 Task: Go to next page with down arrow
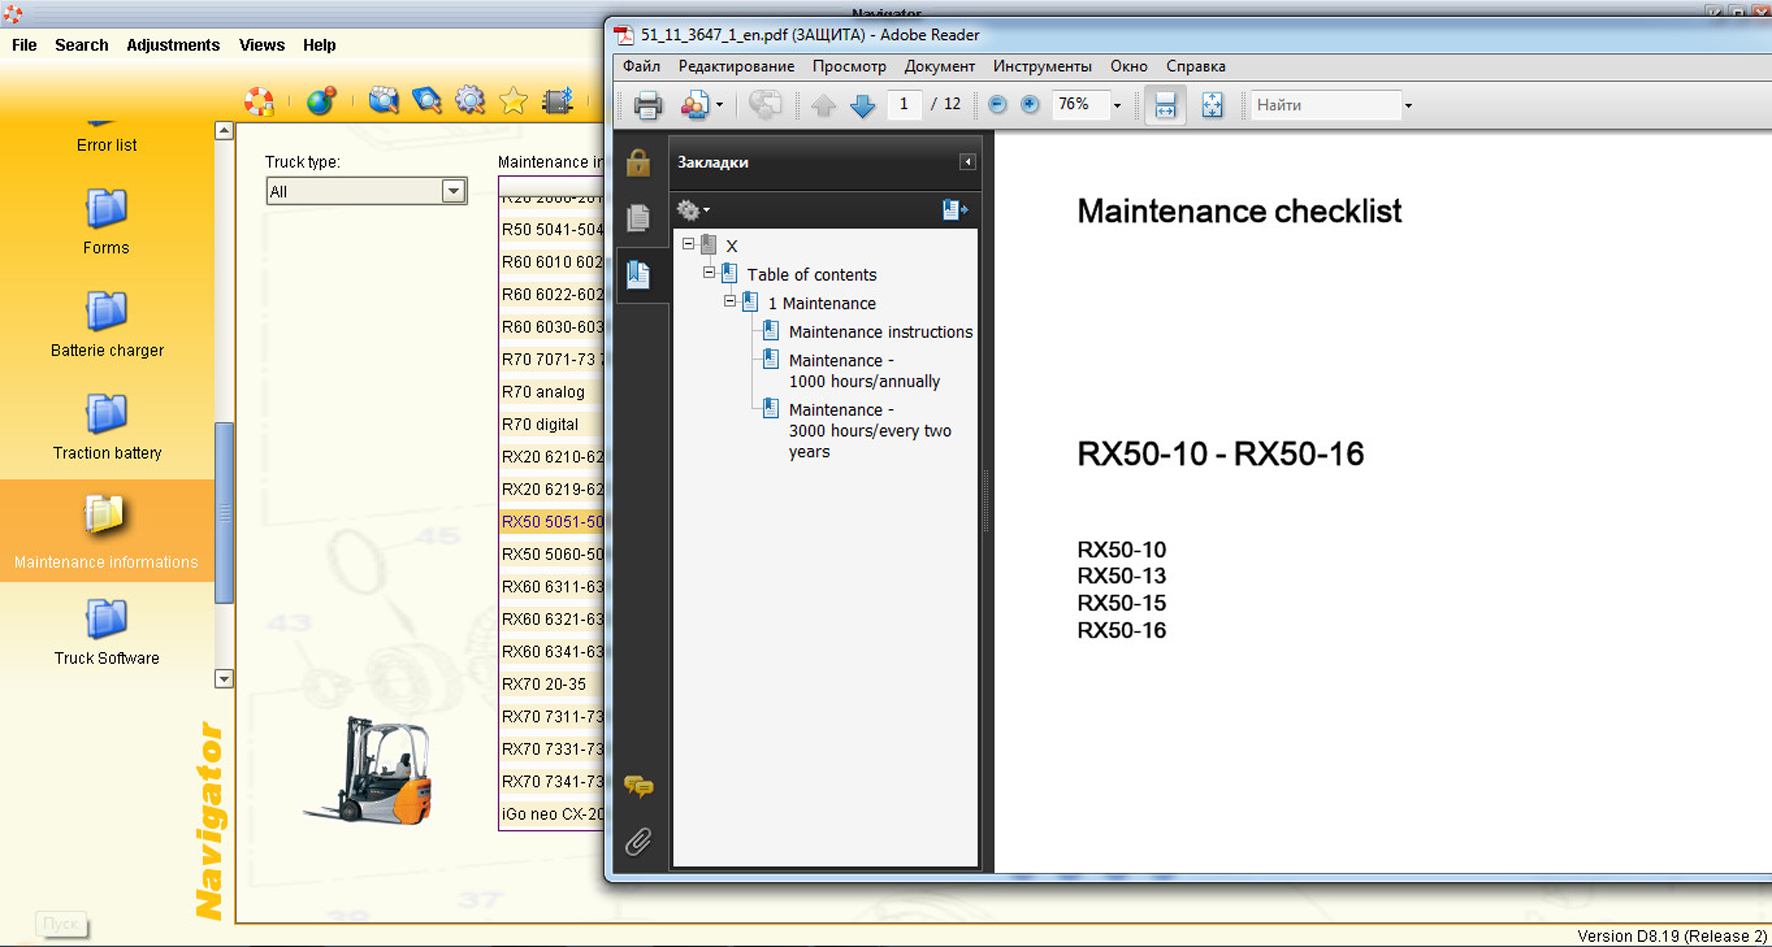click(862, 105)
